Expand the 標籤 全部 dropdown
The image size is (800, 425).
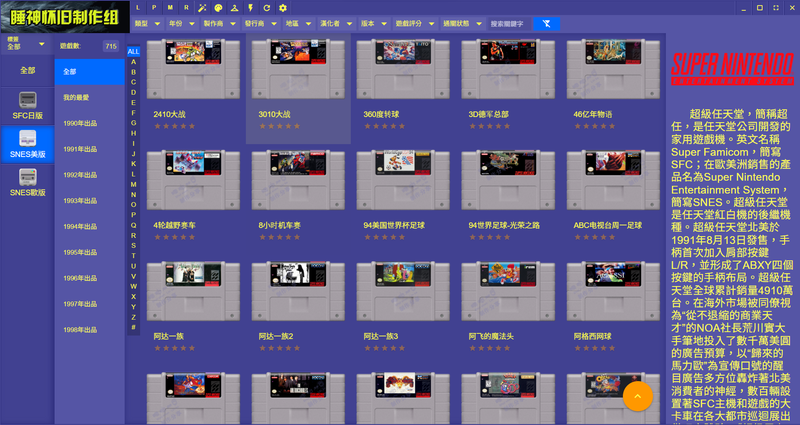(x=26, y=43)
